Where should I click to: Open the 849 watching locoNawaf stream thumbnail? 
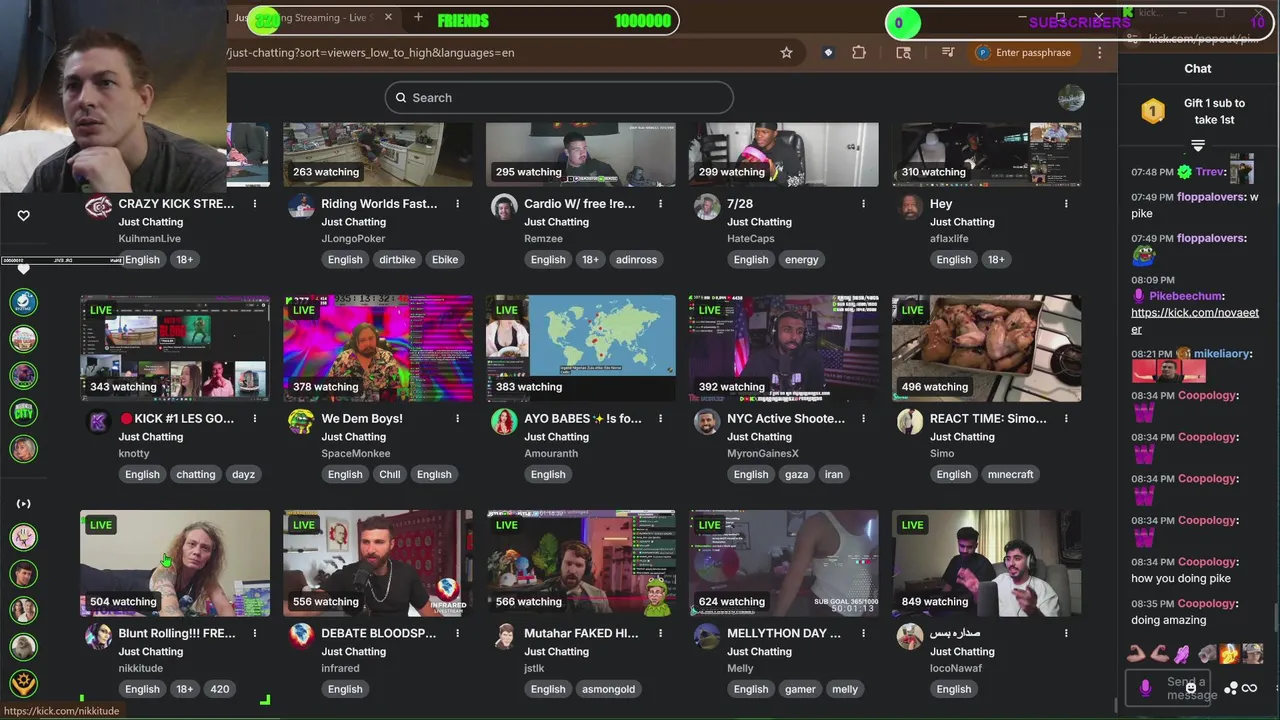tap(987, 563)
